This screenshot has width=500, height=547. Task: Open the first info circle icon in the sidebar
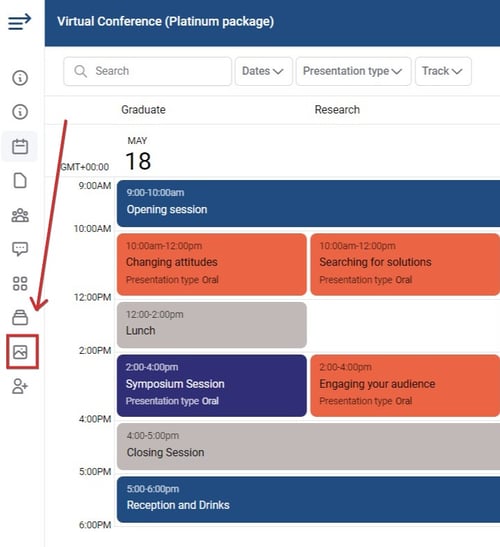20,77
